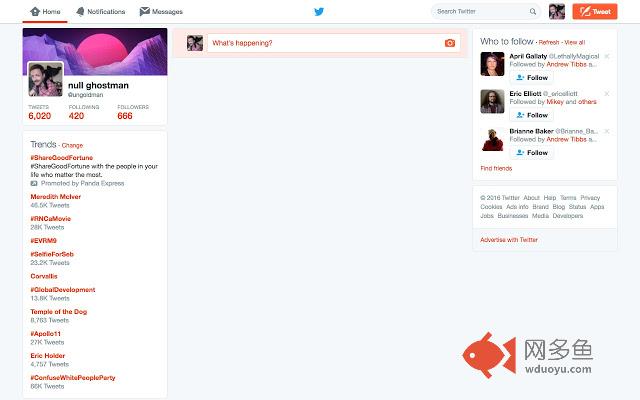640x400 pixels.
Task: Click Find friends link
Action: pyautogui.click(x=496, y=169)
